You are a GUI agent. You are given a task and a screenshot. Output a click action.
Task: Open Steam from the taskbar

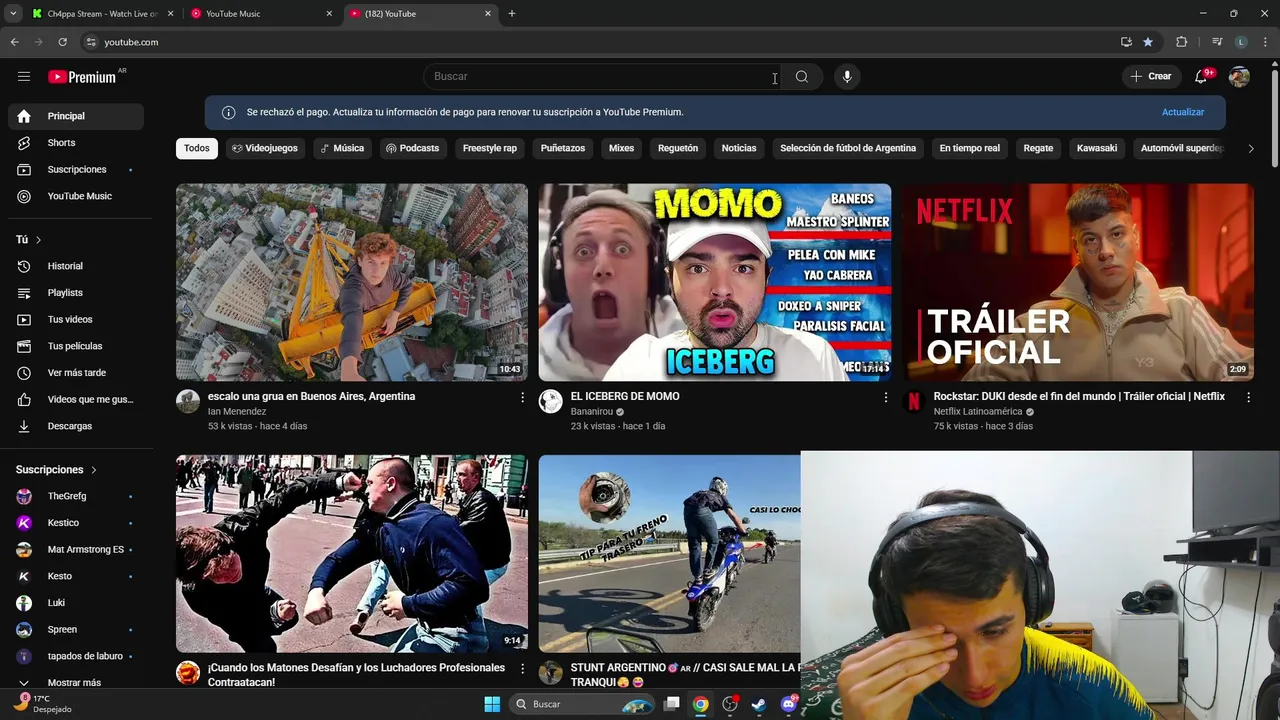pyautogui.click(x=759, y=704)
